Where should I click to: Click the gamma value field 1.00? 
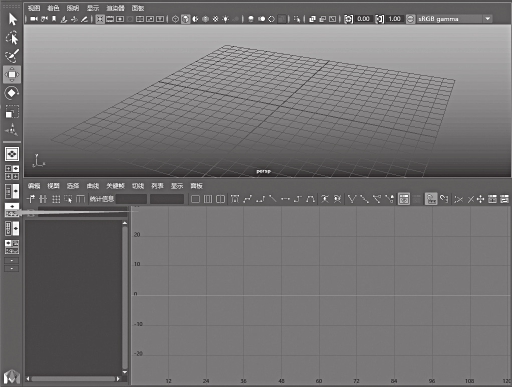tap(395, 19)
